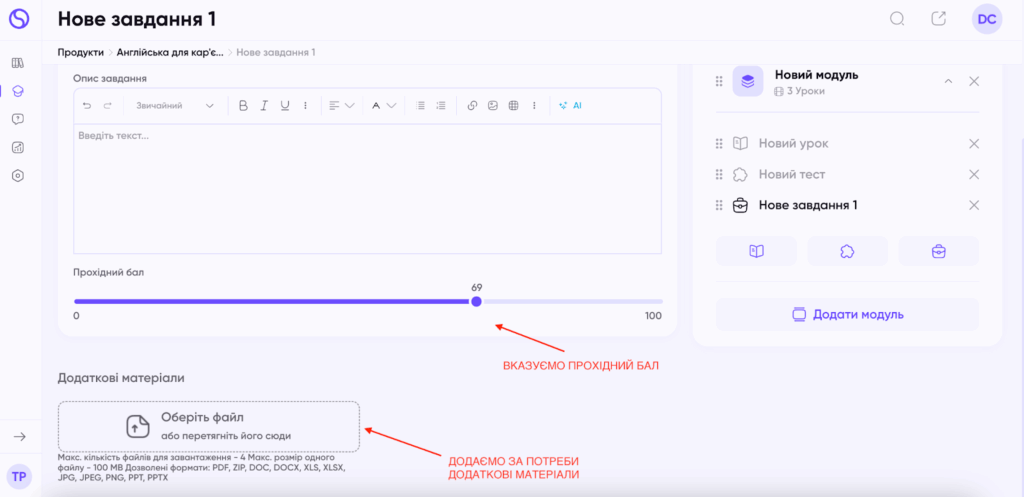Click the slider minimum value 0
The height and width of the screenshot is (497, 1024).
[x=76, y=316]
